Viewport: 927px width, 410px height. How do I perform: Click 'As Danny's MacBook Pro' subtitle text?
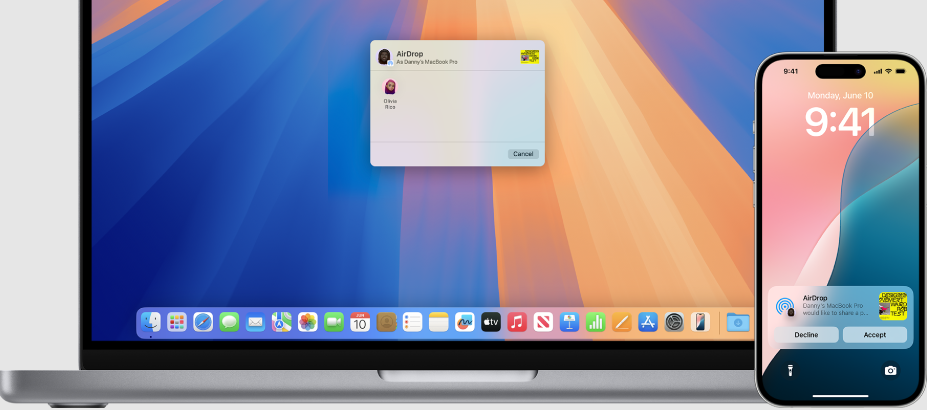click(426, 62)
